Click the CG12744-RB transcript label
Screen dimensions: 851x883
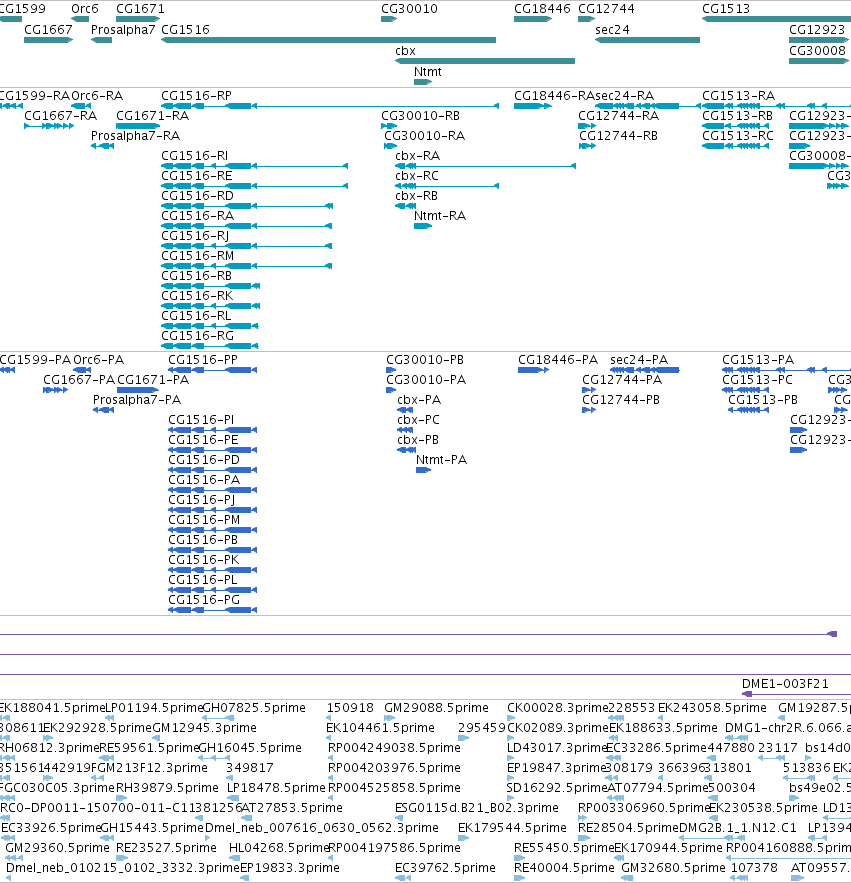point(618,136)
